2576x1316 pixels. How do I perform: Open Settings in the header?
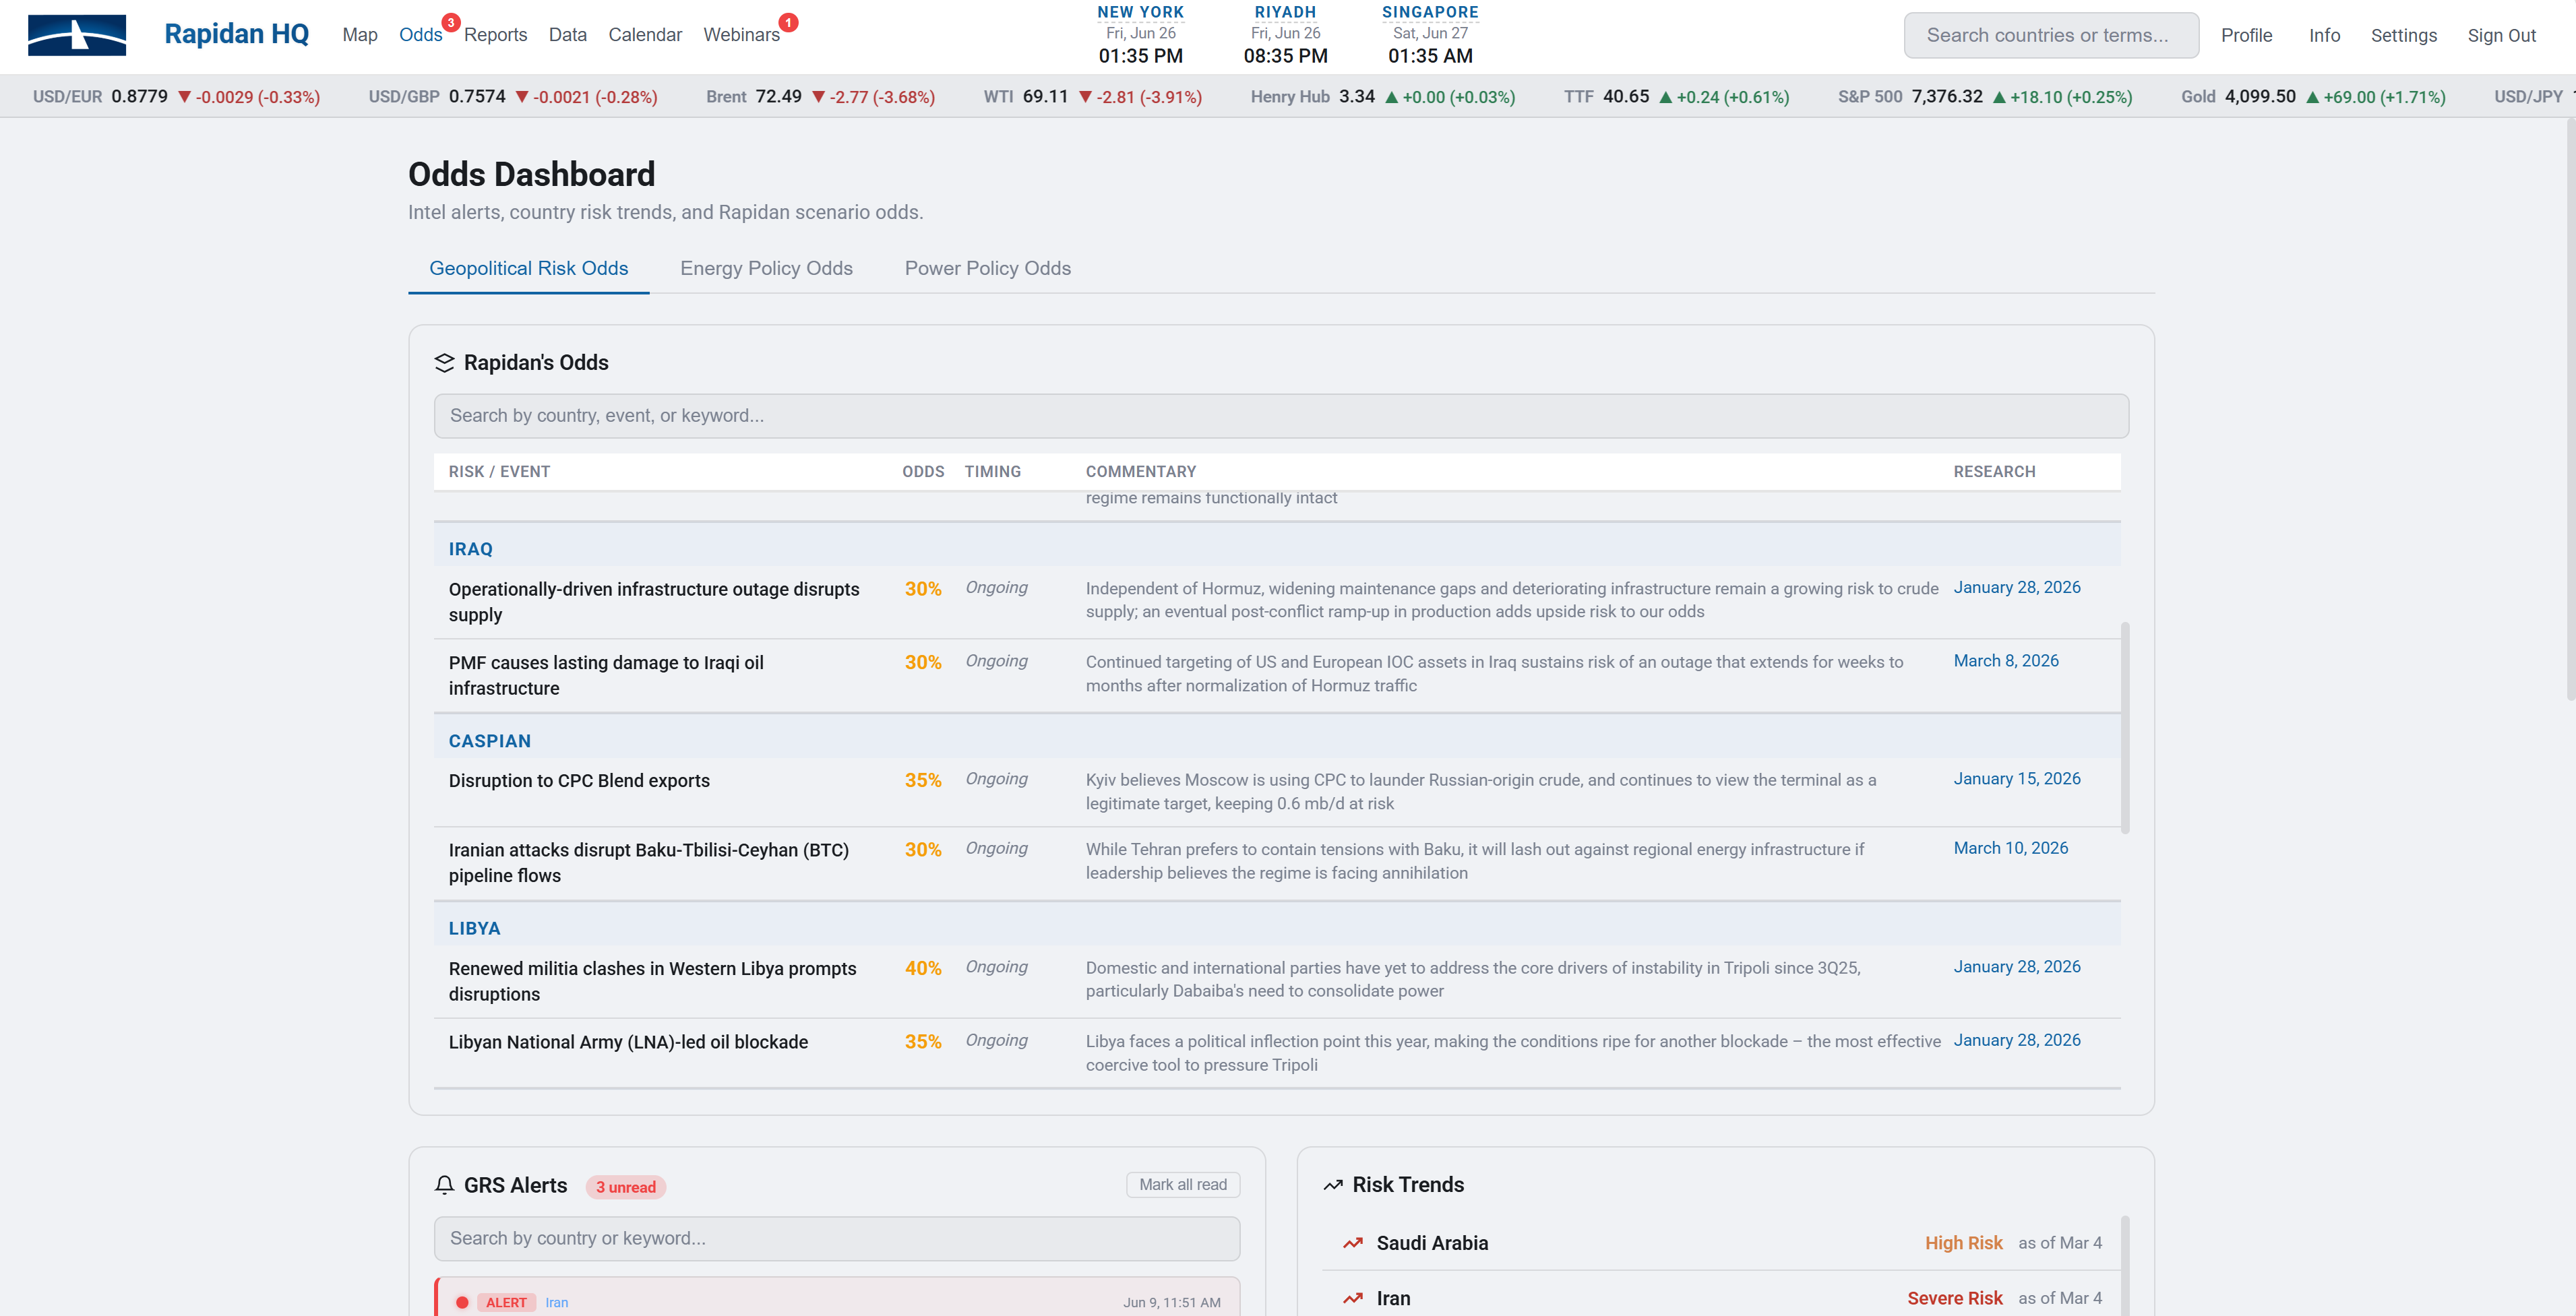(2403, 35)
